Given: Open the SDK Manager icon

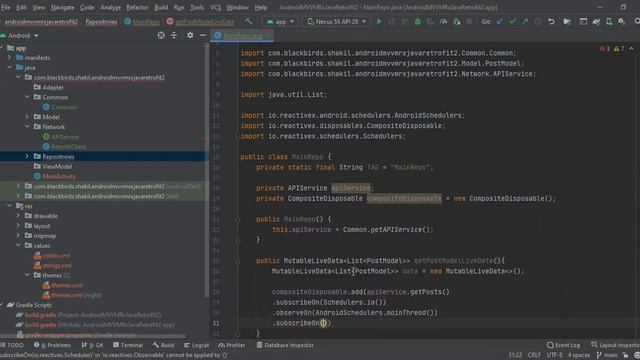Looking at the screenshot, I should tap(622, 21).
